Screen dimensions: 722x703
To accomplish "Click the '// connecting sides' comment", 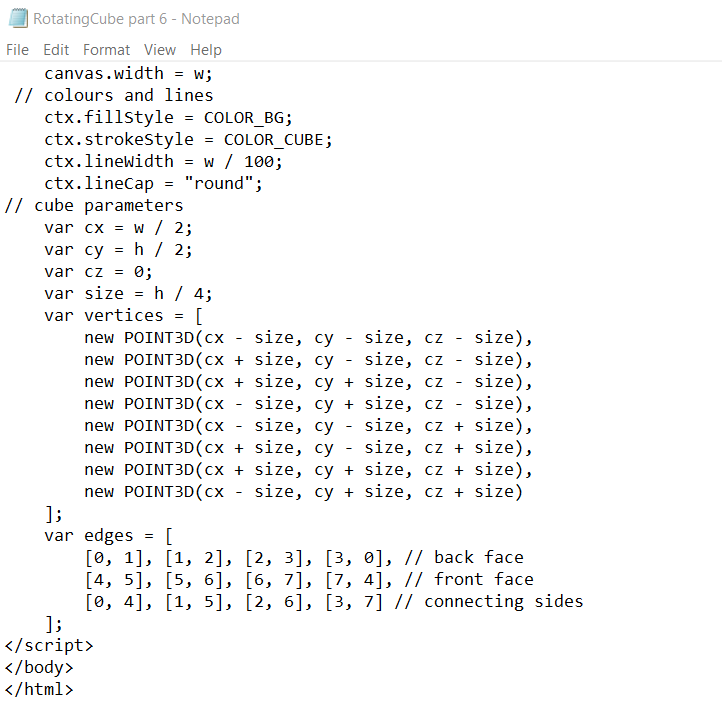I will click(x=489, y=602).
